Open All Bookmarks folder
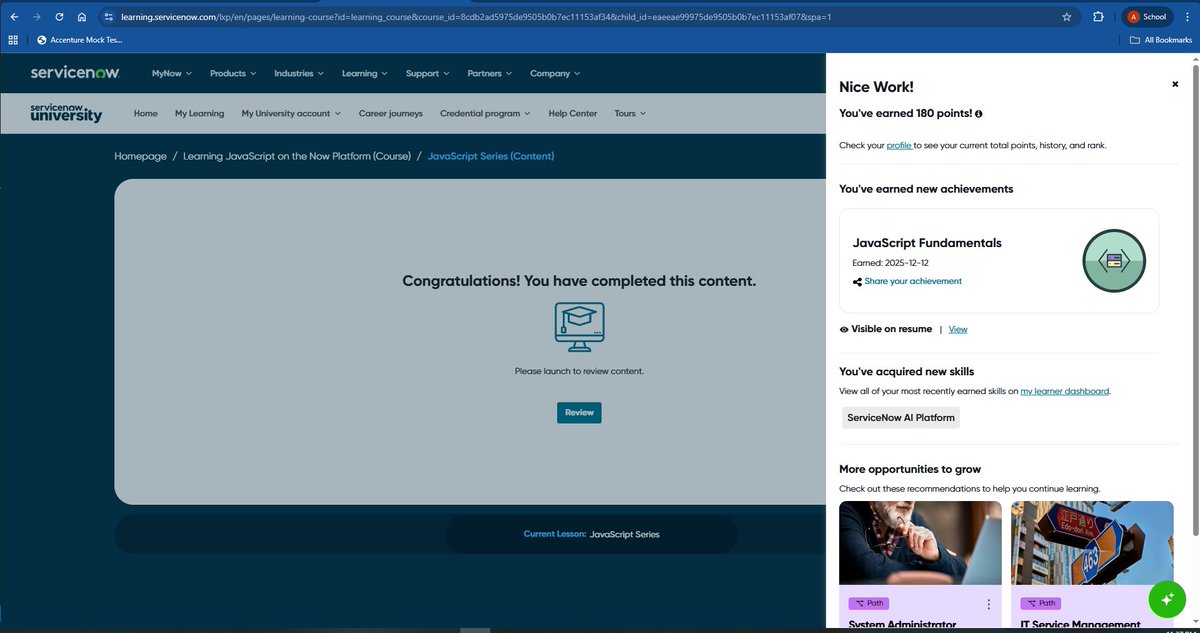 click(x=1161, y=40)
